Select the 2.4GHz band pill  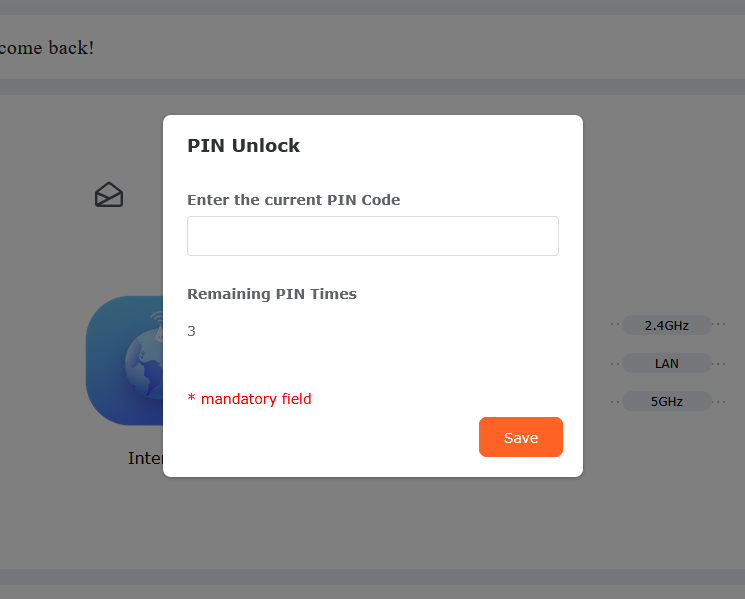click(x=666, y=325)
